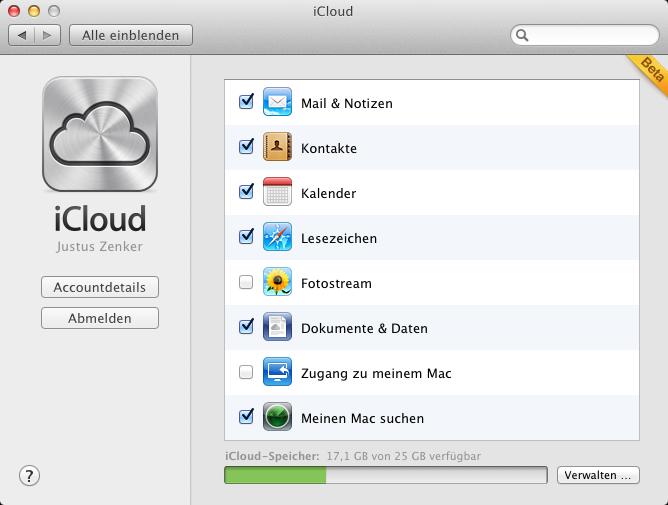
Task: Click the Abmelden button to sign out
Action: coord(100,318)
